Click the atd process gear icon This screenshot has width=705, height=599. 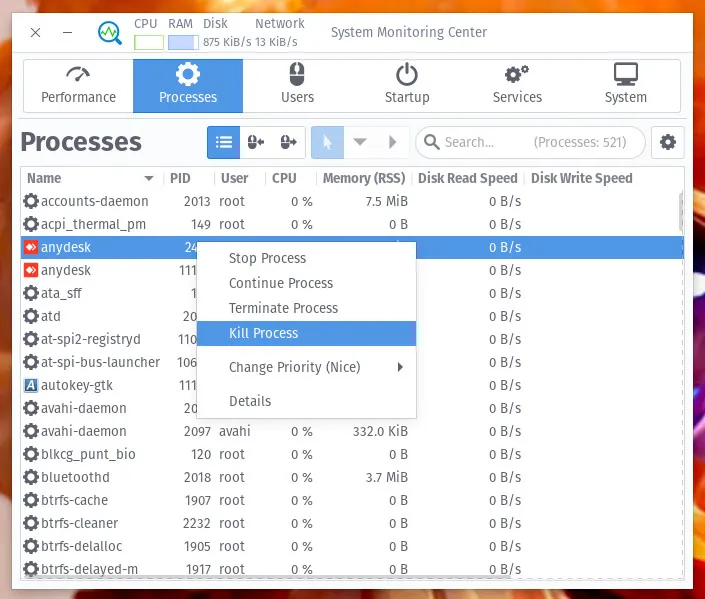31,316
